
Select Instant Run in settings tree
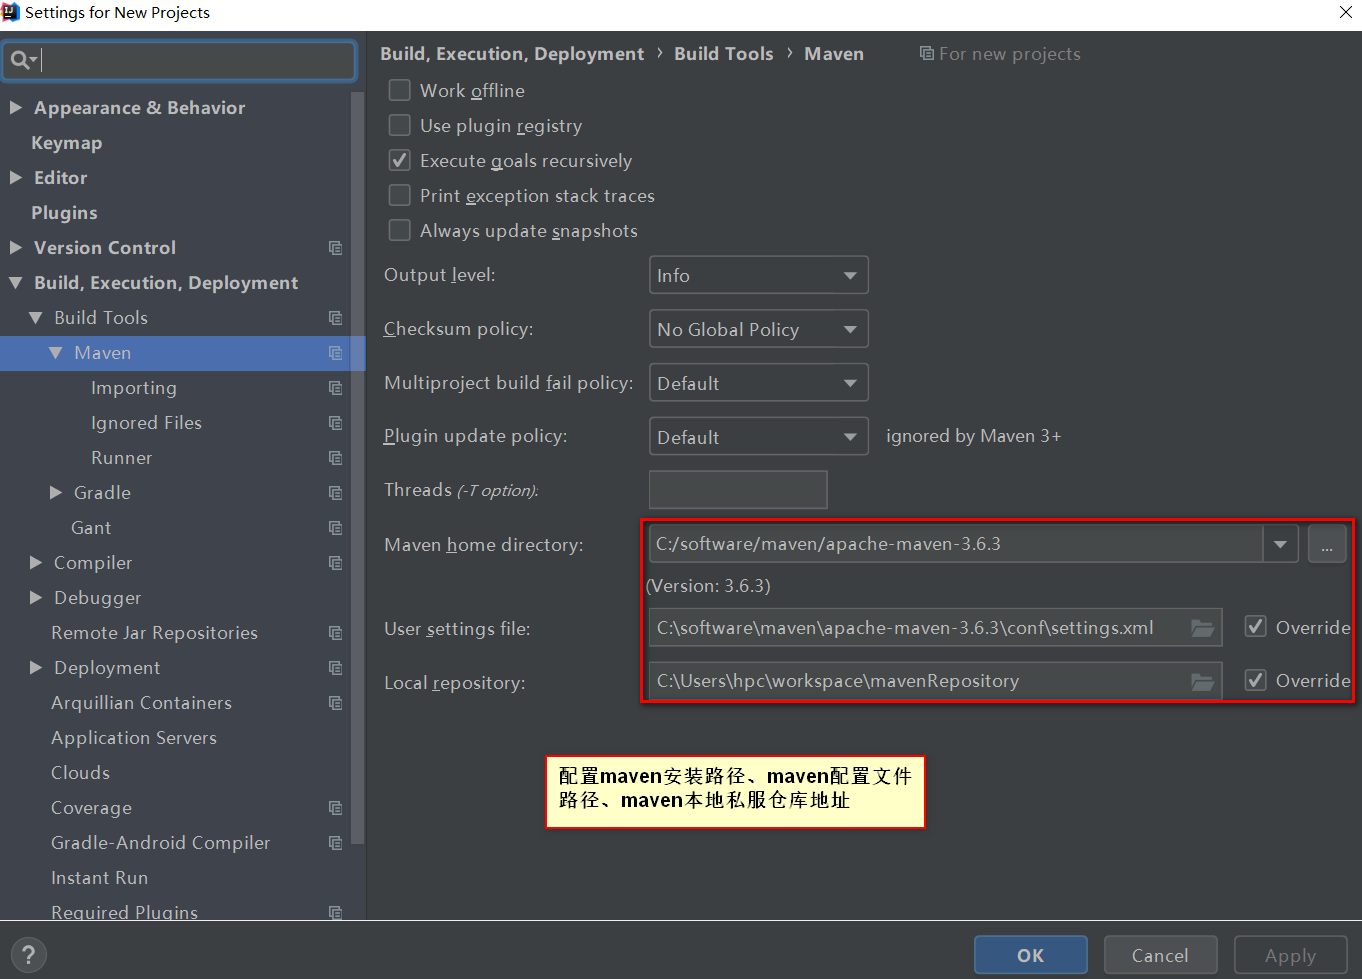coord(99,878)
